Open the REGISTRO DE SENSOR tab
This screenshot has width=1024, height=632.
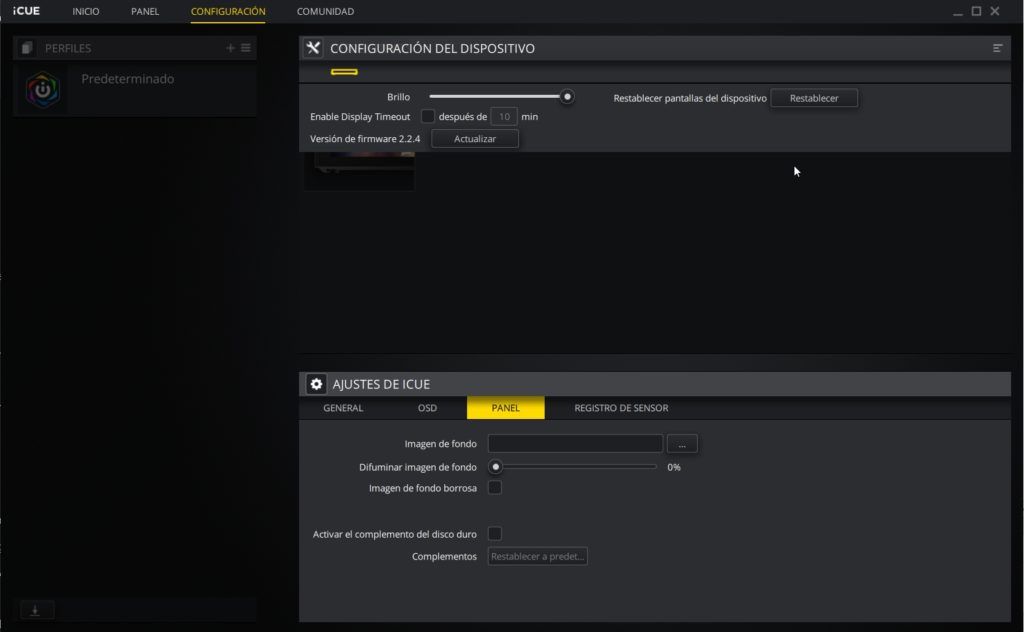pos(621,408)
